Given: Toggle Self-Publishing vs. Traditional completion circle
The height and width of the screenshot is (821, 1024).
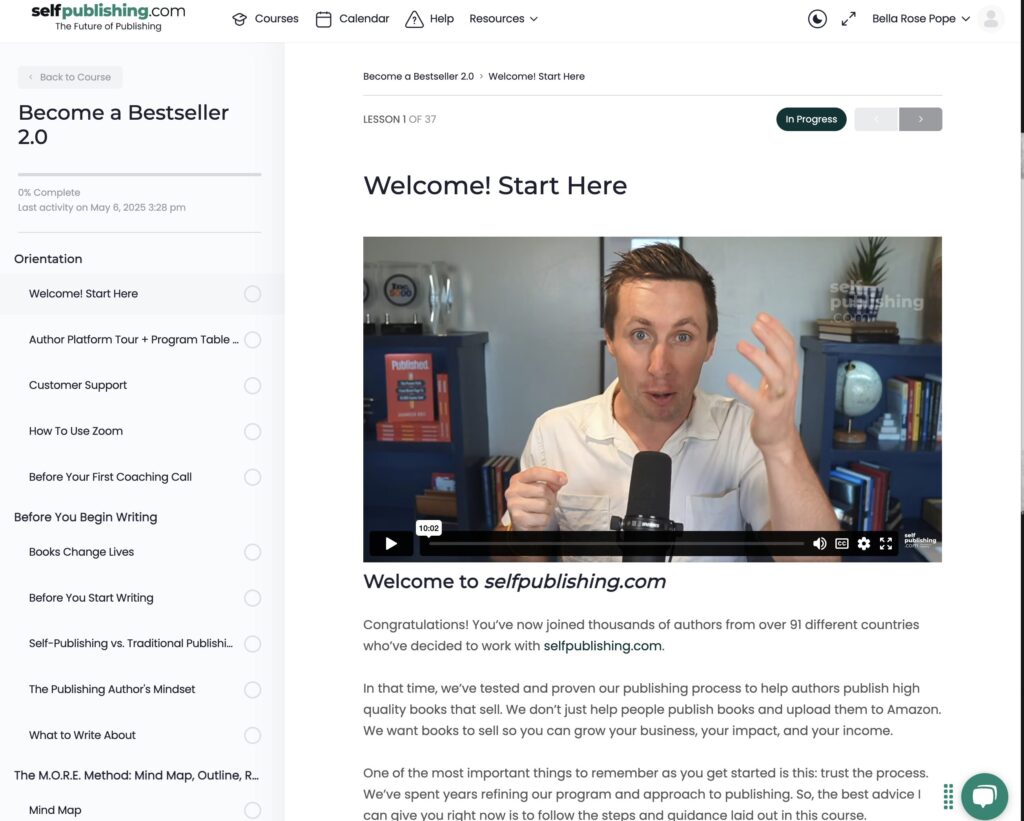Looking at the screenshot, I should pyautogui.click(x=253, y=643).
